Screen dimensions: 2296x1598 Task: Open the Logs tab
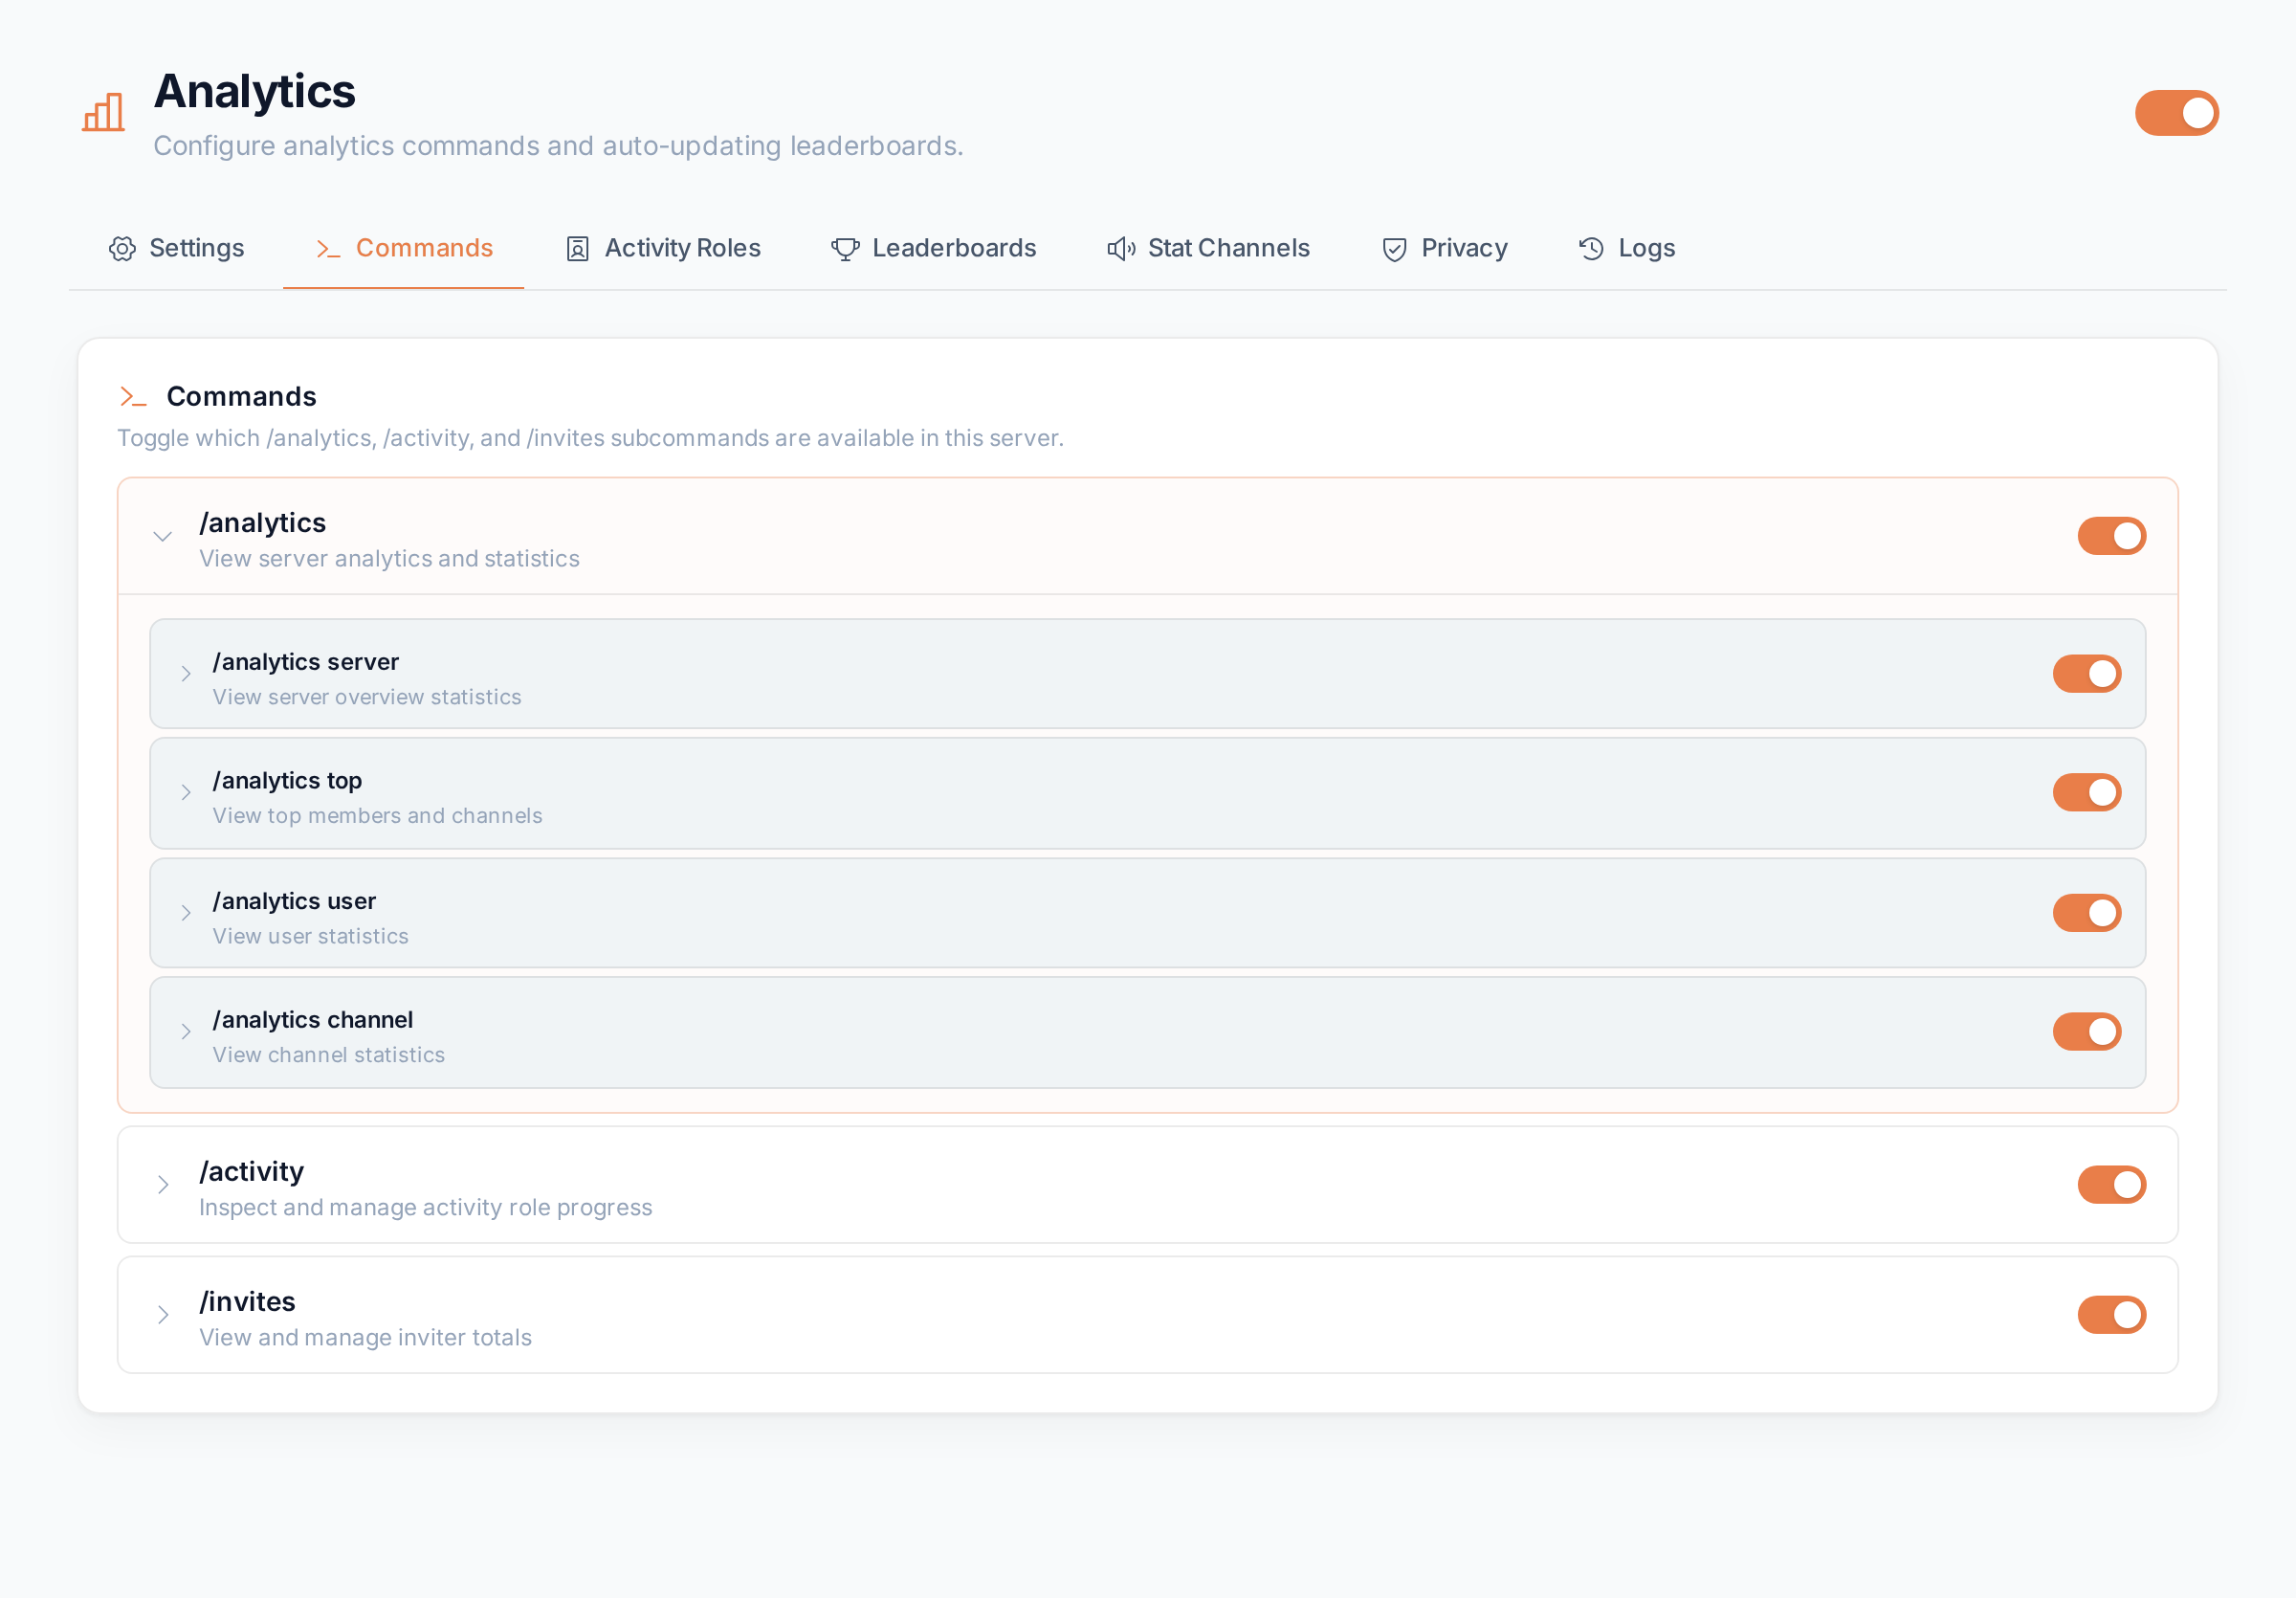pos(1626,249)
